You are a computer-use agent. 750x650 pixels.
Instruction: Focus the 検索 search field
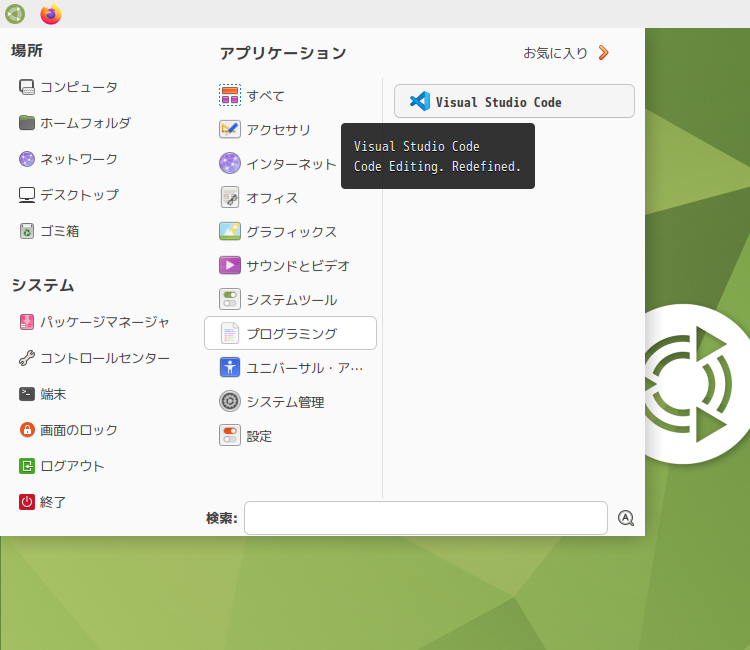[426, 518]
